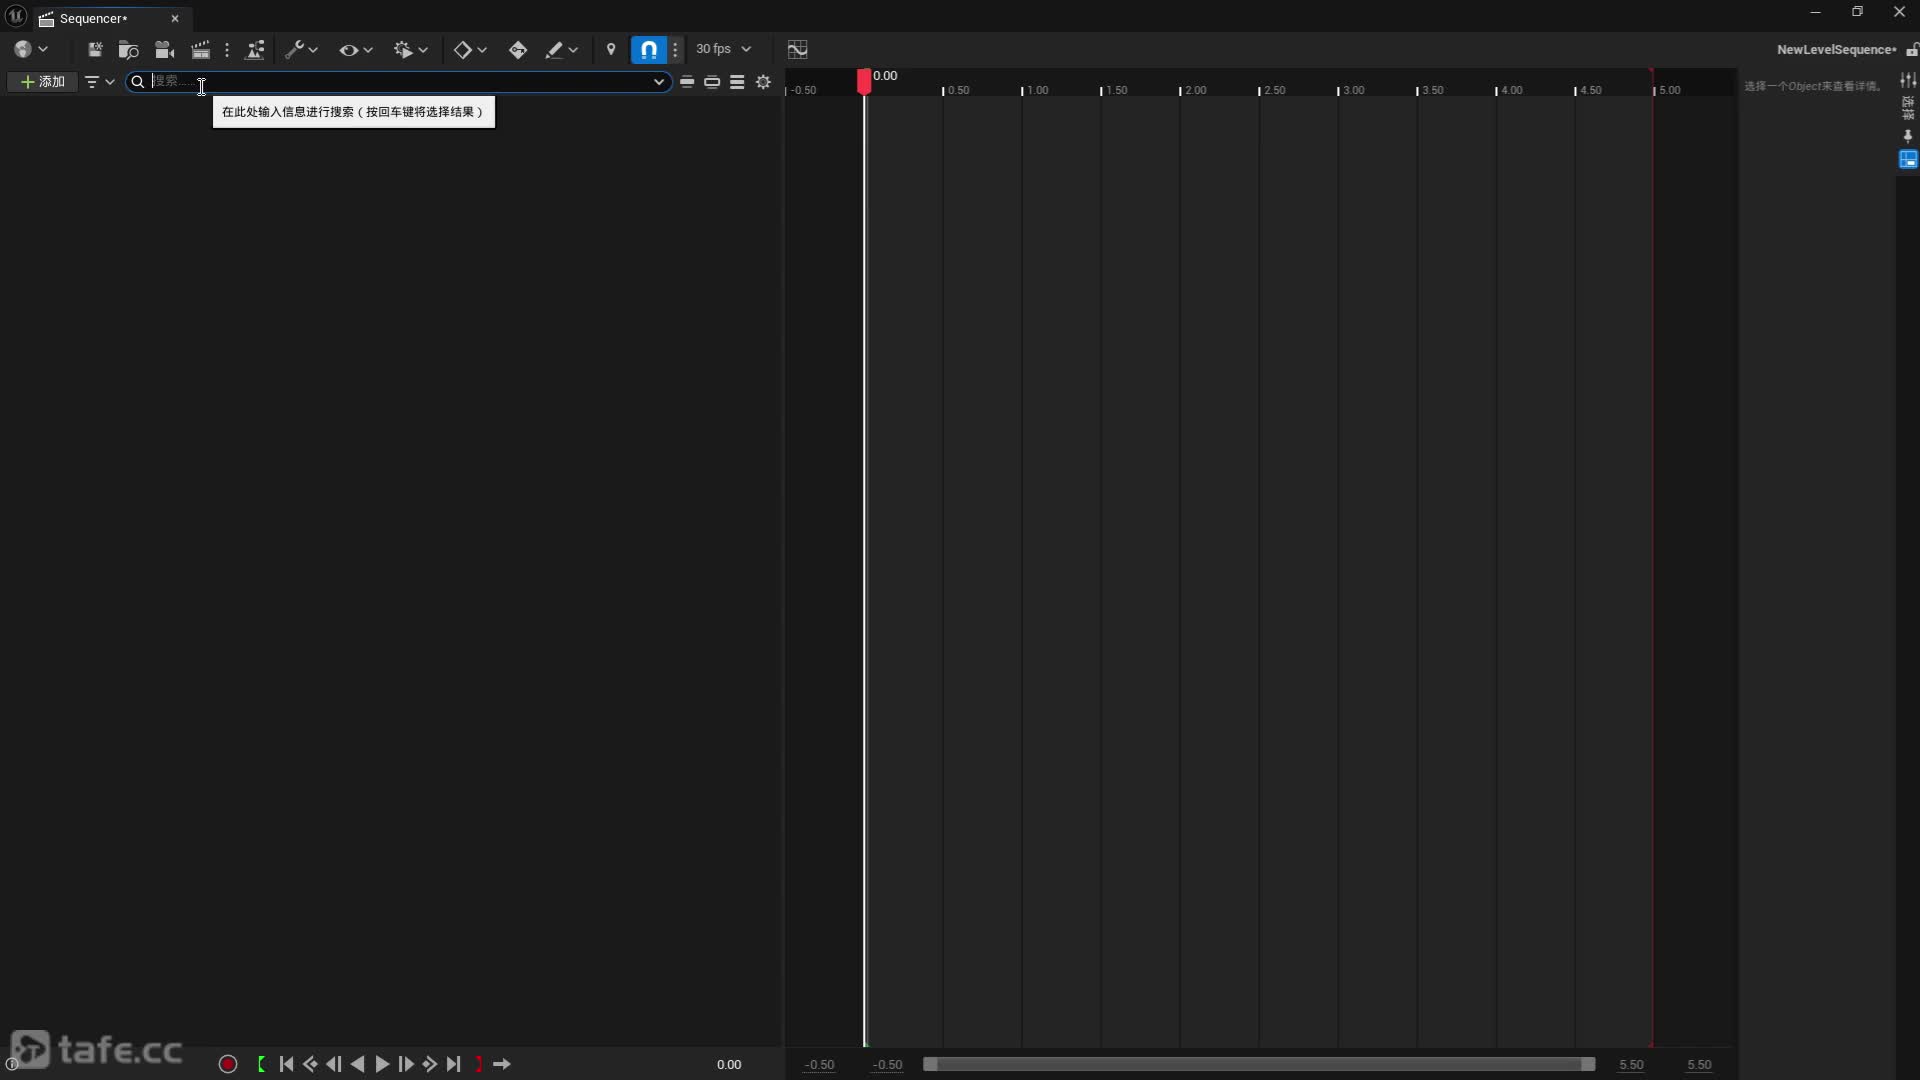Click the create camera icon
The image size is (1920, 1080).
tap(165, 50)
